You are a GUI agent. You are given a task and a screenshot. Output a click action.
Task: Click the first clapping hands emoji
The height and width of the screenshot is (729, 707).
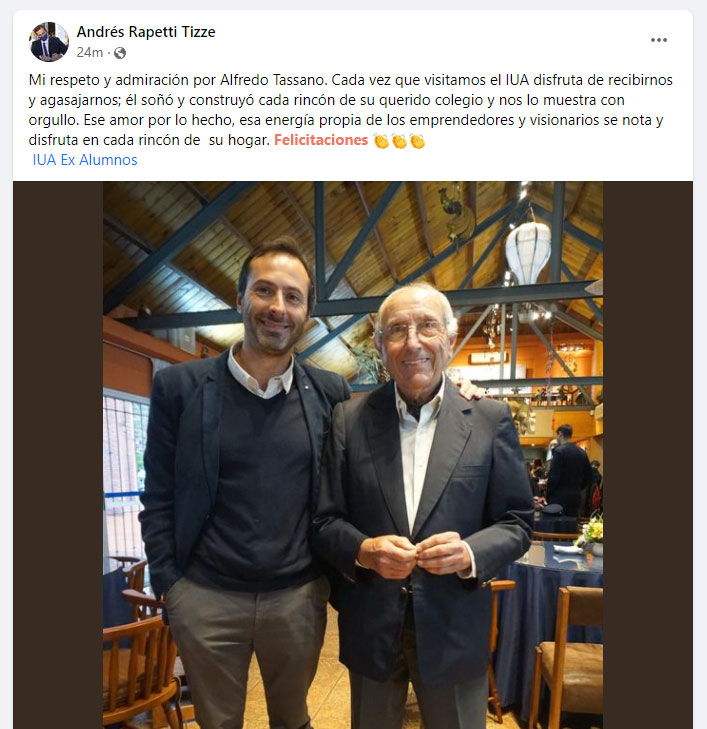[x=381, y=140]
